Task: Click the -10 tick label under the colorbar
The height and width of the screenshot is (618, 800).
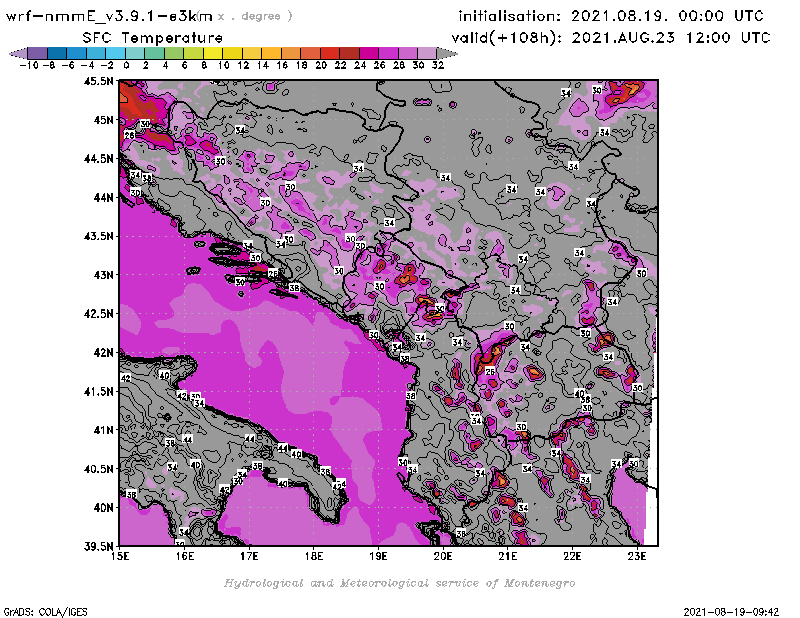Action: point(29,66)
